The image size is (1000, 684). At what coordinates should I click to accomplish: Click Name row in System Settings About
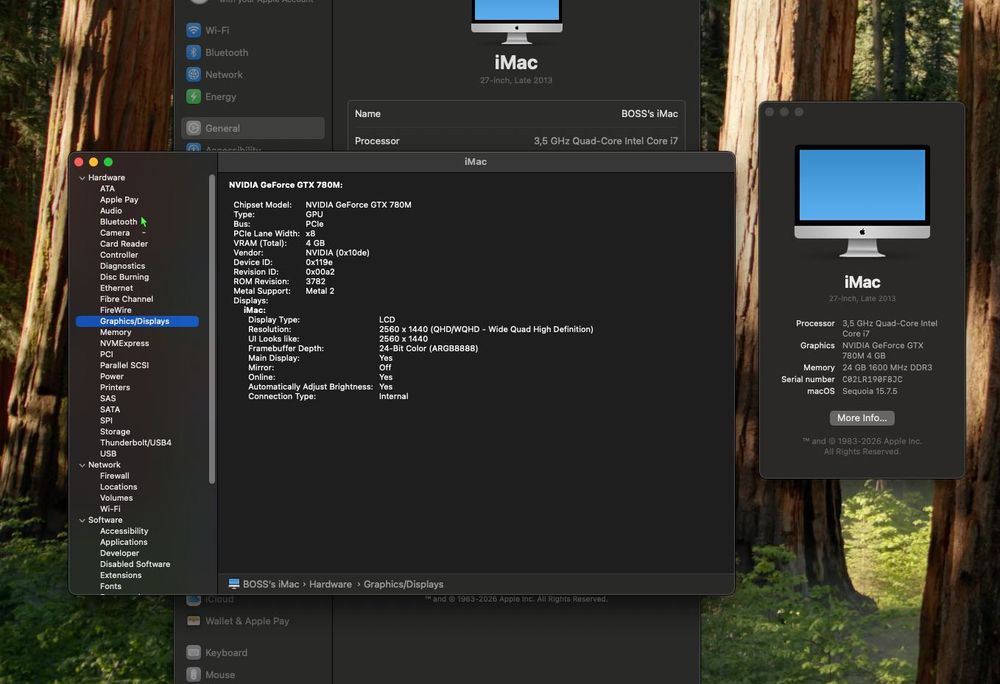pyautogui.click(x=516, y=113)
